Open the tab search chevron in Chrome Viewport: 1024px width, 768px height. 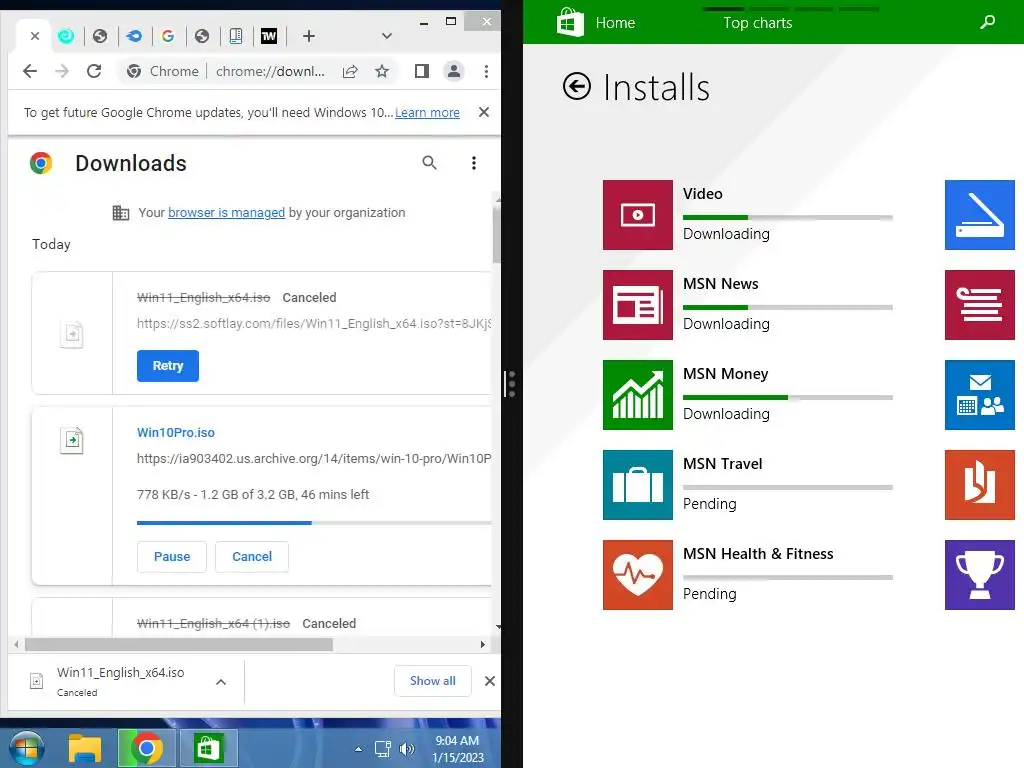click(387, 36)
